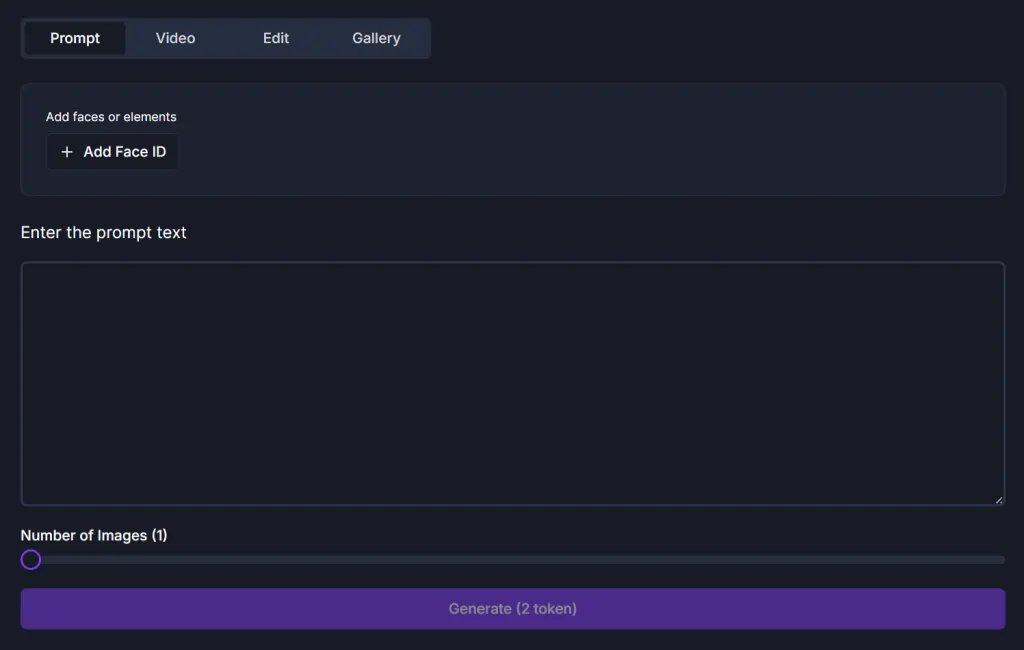Open the Gallery tab

tap(376, 38)
